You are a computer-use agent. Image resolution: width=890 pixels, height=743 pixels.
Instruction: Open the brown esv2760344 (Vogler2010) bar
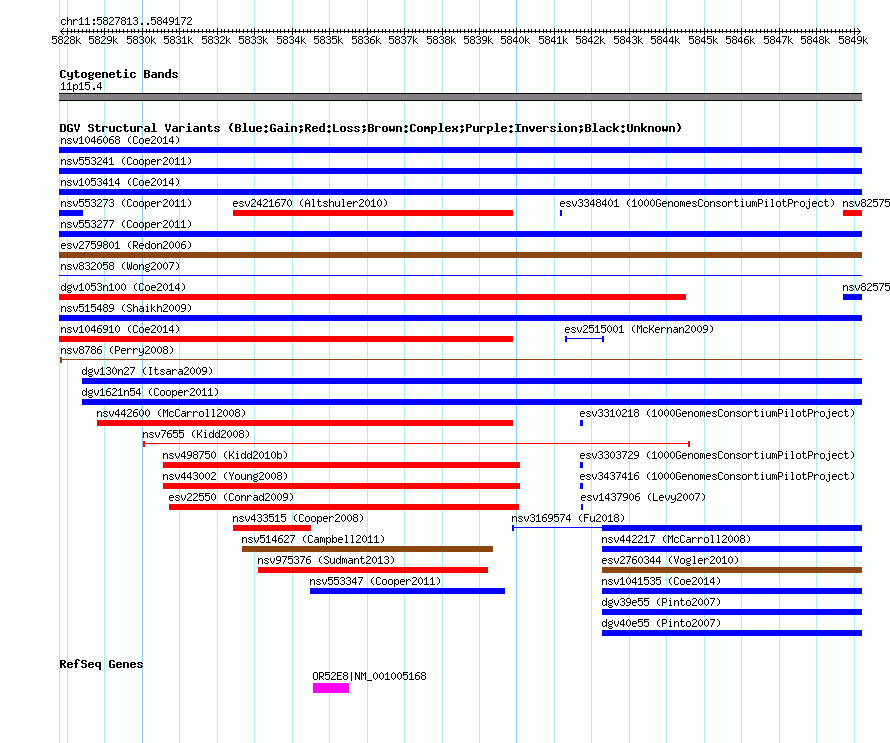[x=732, y=570]
